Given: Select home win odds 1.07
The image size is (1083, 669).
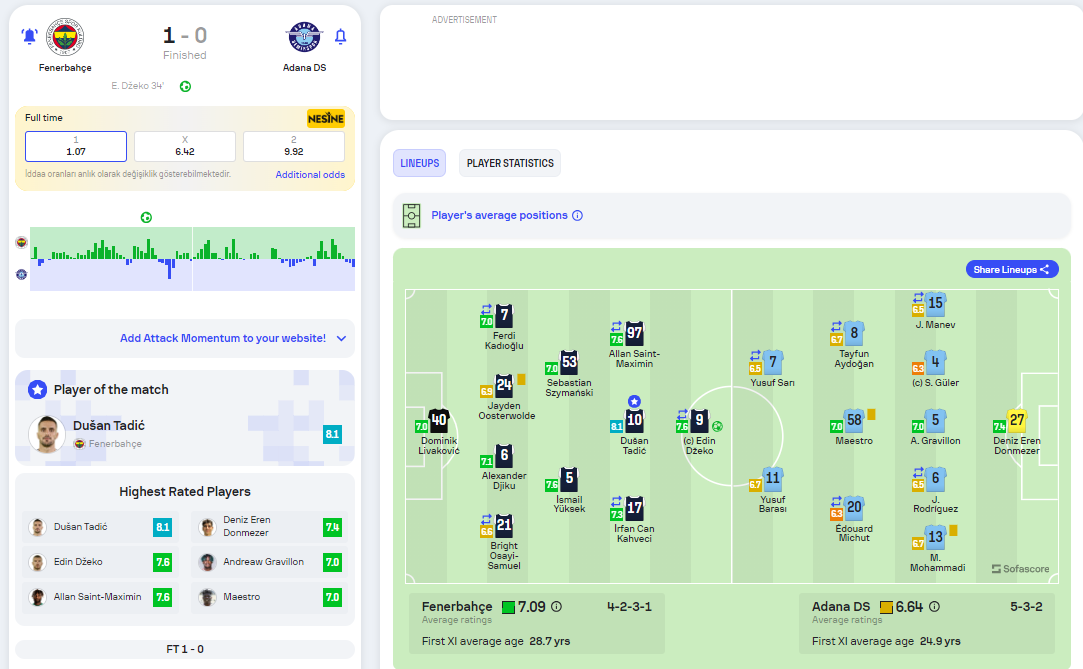Looking at the screenshot, I should [76, 146].
